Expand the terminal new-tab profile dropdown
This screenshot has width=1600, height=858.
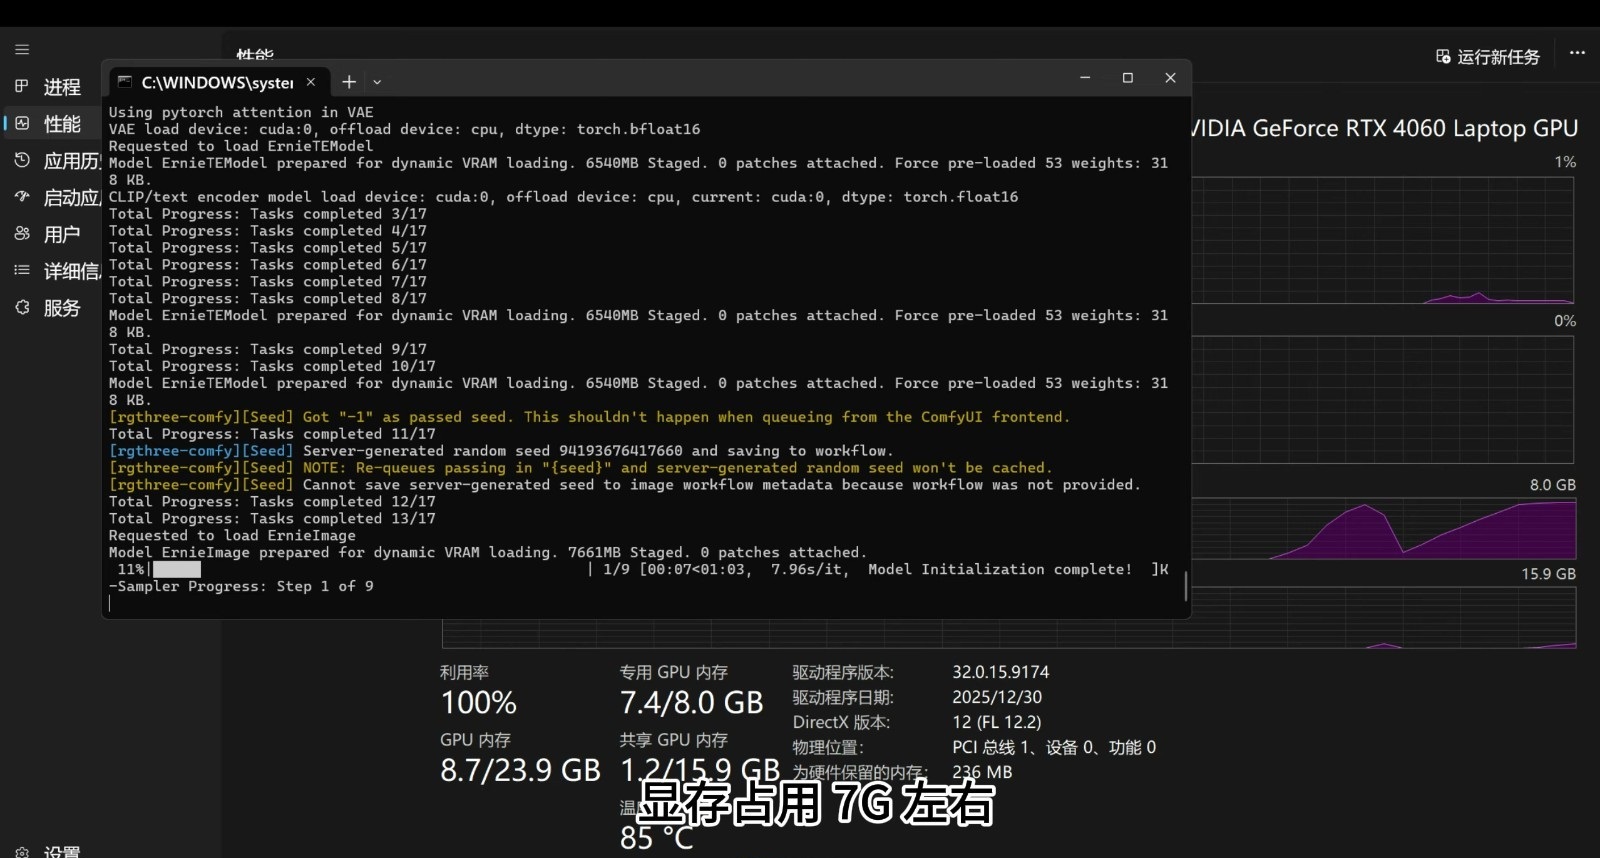(377, 82)
